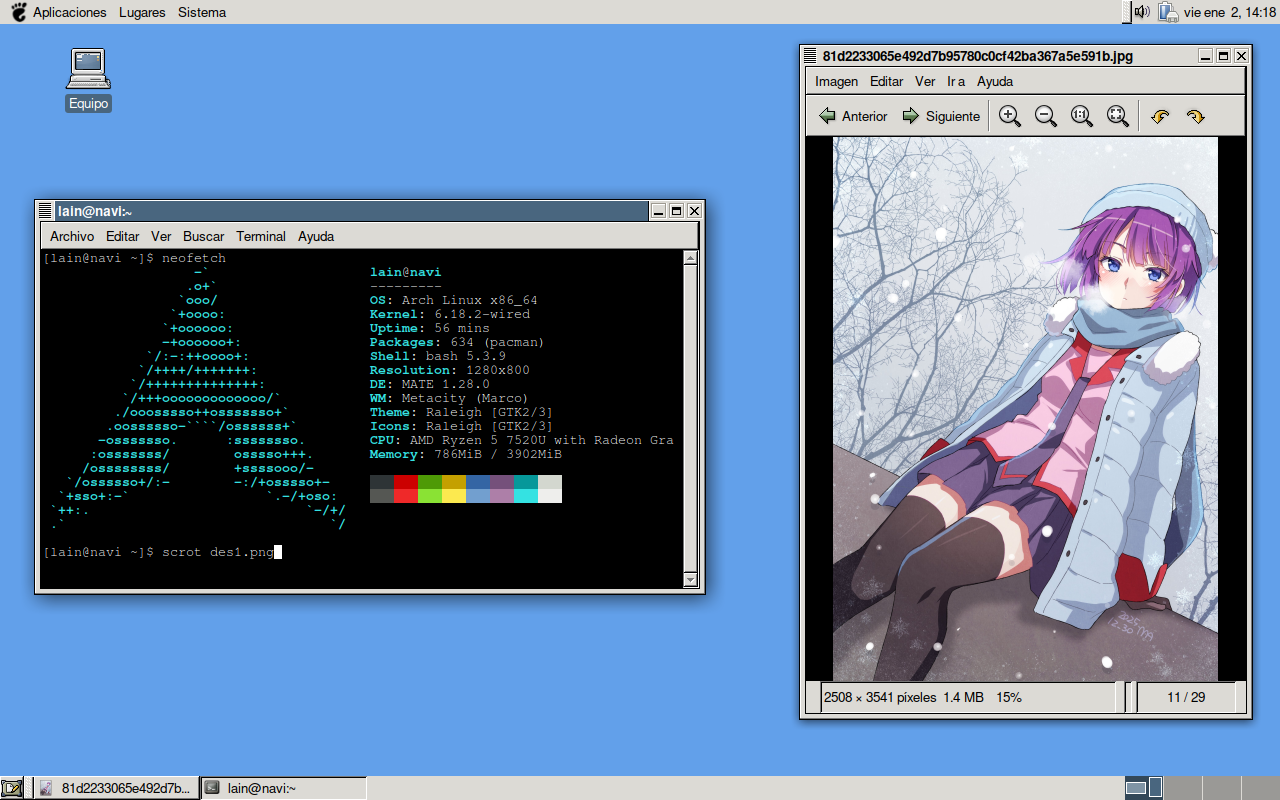Open the terminal's Ver menu
The width and height of the screenshot is (1280, 800).
click(x=161, y=236)
